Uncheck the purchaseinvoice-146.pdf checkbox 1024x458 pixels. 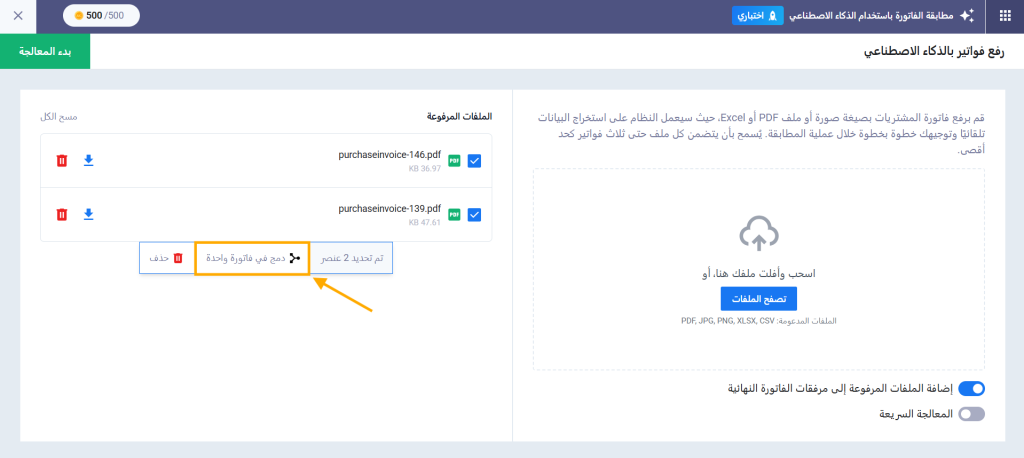pyautogui.click(x=474, y=160)
